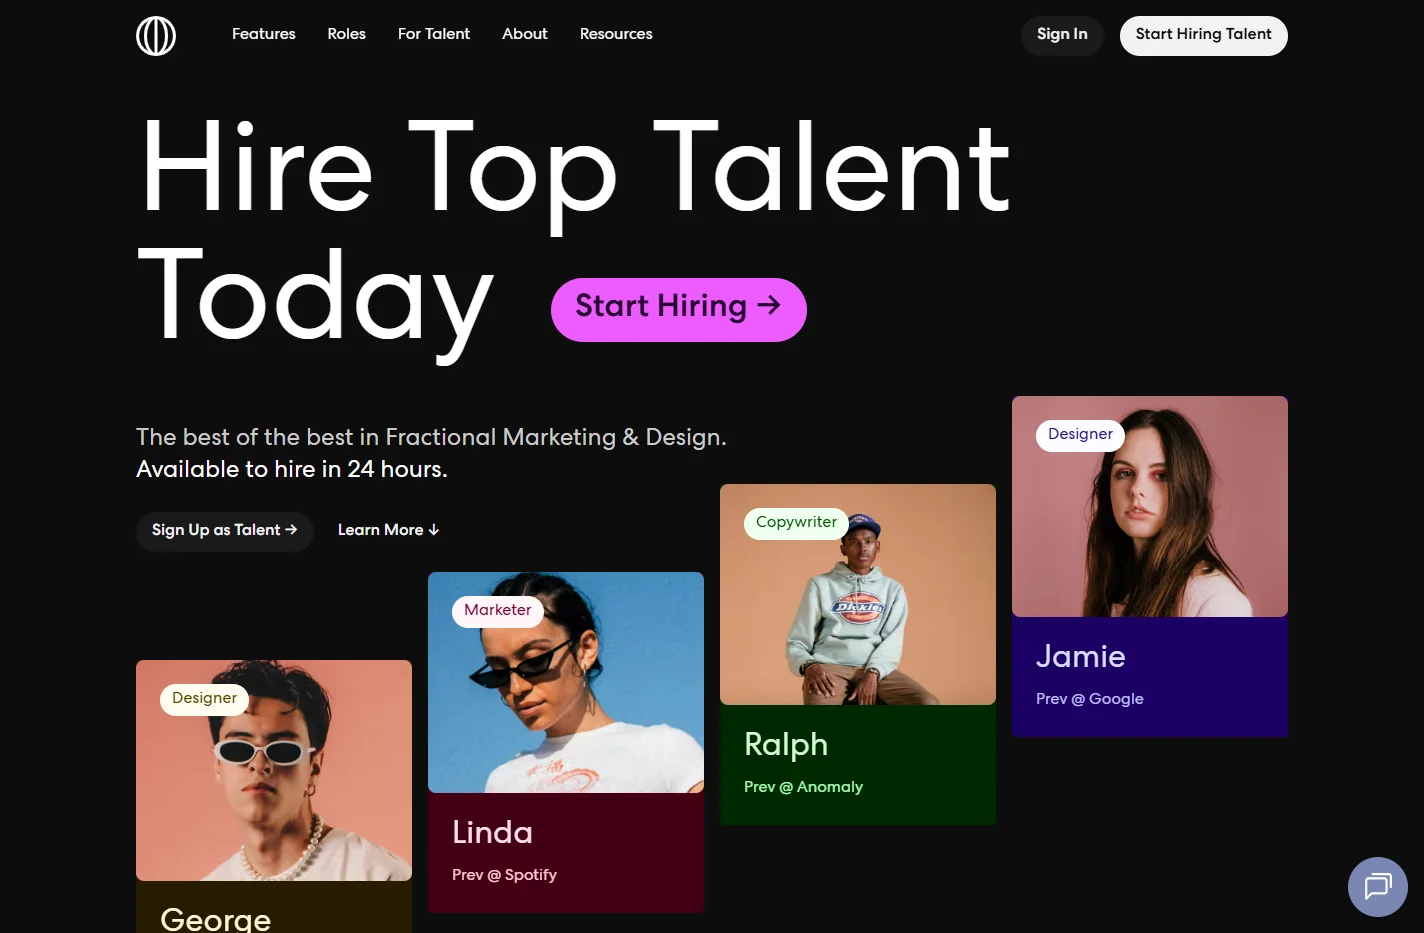This screenshot has width=1424, height=933.
Task: Click Sign Up as Talent button
Action: pos(225,531)
